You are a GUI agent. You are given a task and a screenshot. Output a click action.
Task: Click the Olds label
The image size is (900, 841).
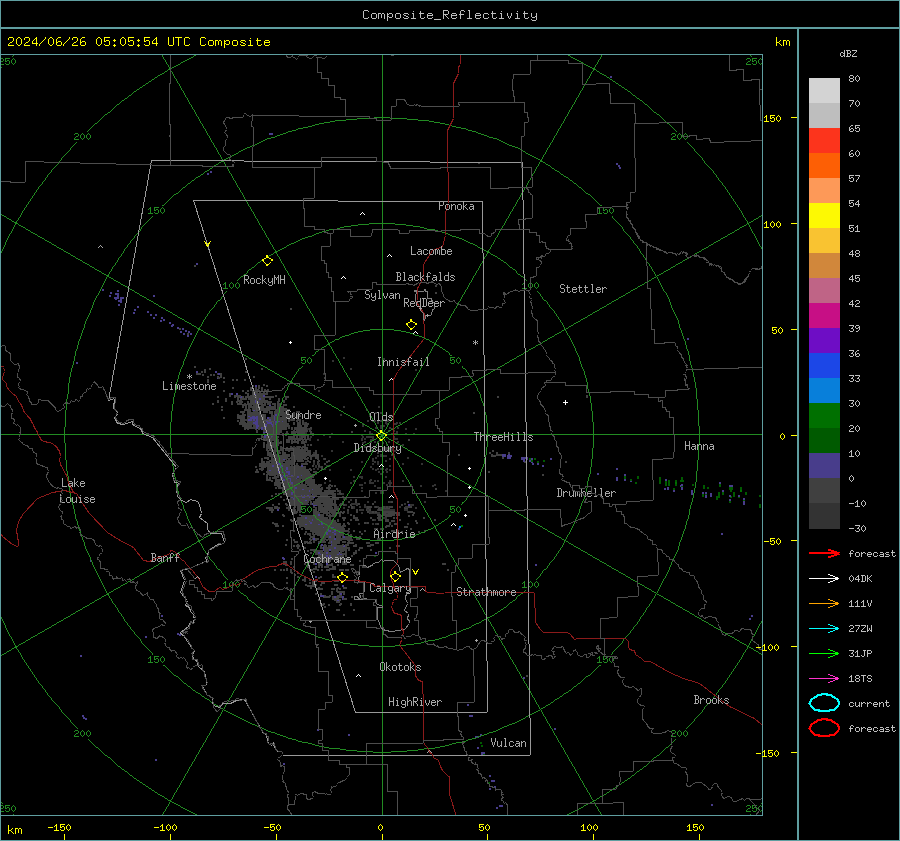click(x=381, y=417)
